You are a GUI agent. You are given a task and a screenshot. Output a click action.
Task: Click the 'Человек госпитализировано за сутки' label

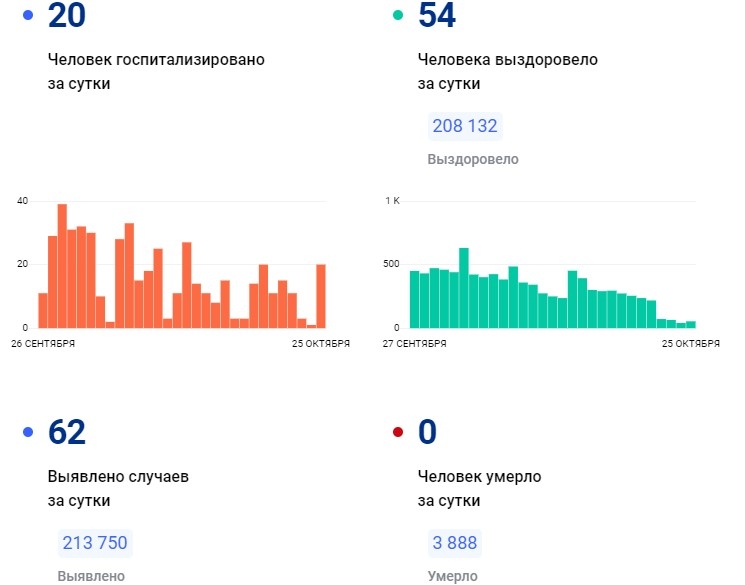coord(156,72)
